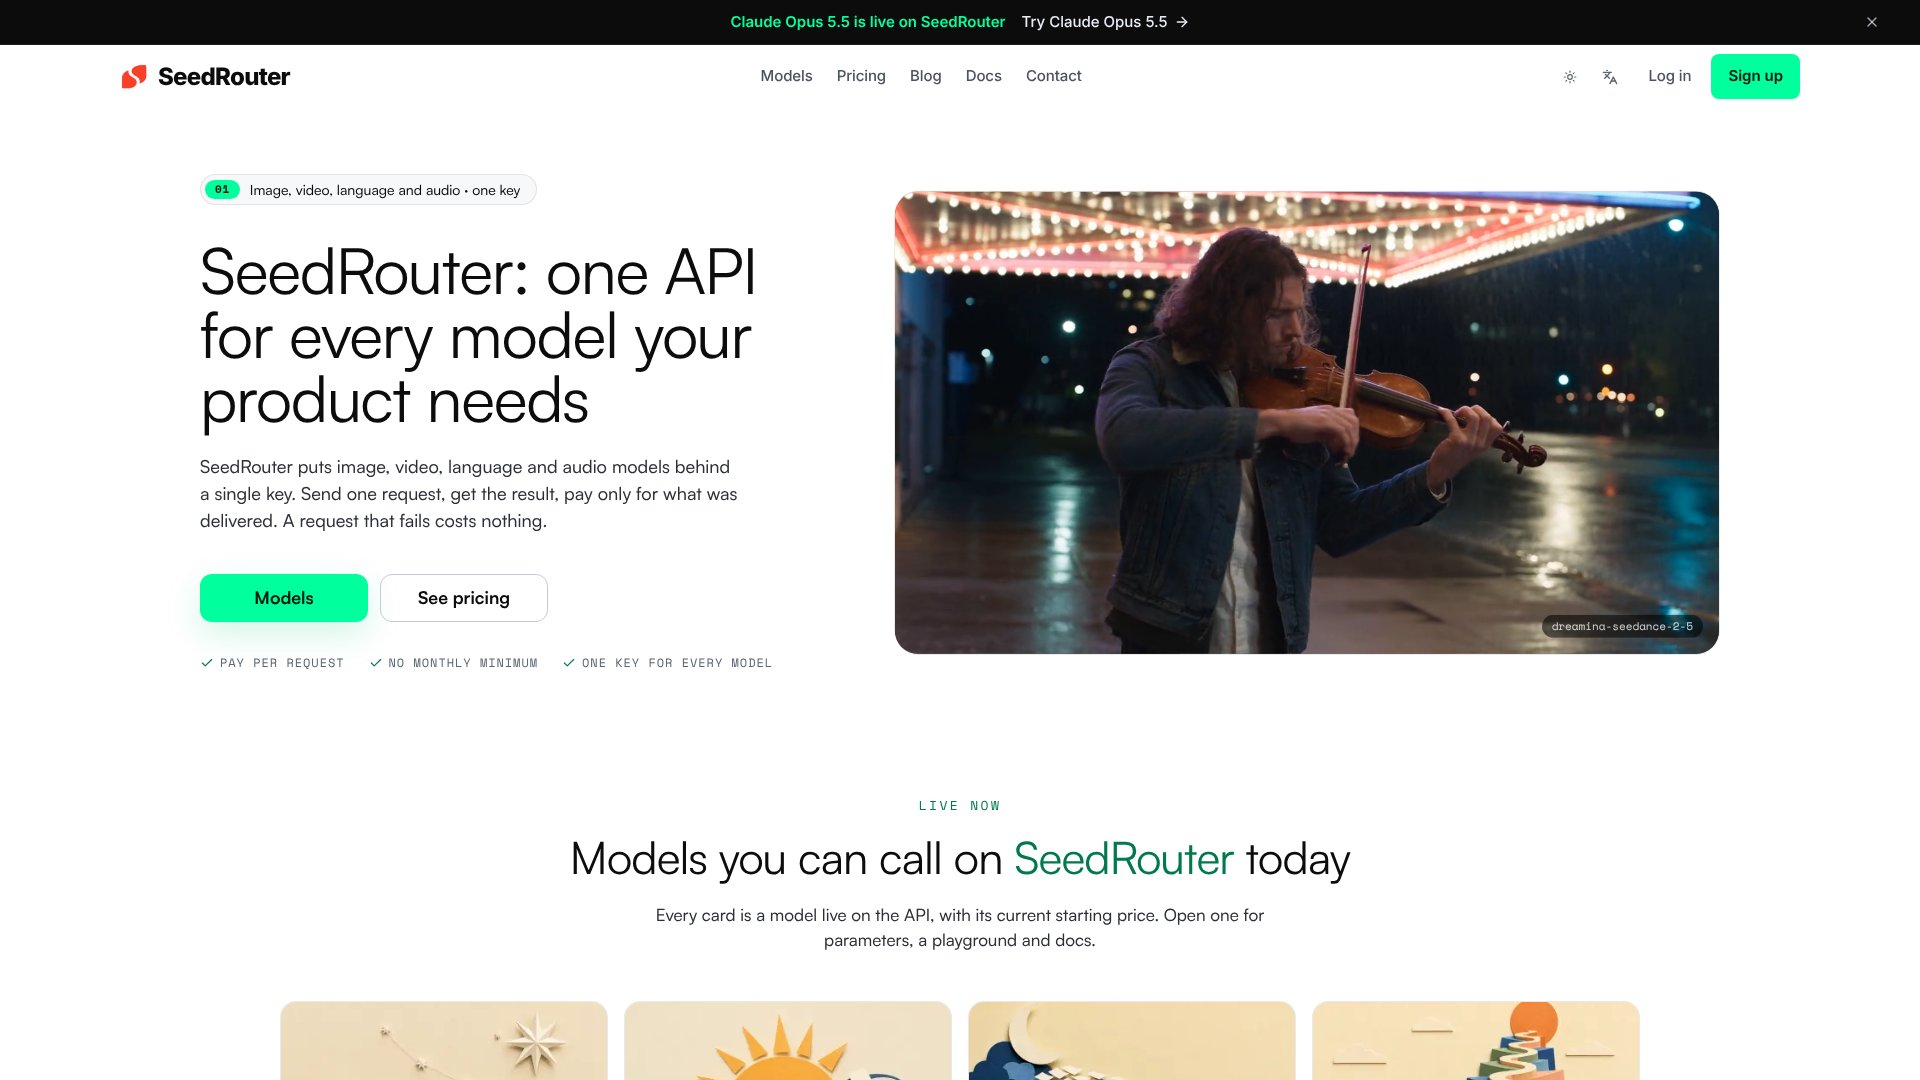
Task: Click the SeedRouter wordmark text
Action: (224, 77)
